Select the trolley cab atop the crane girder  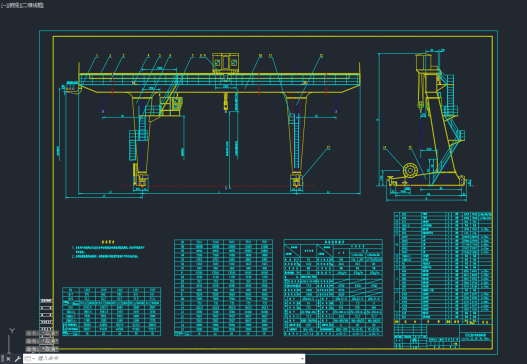click(226, 63)
